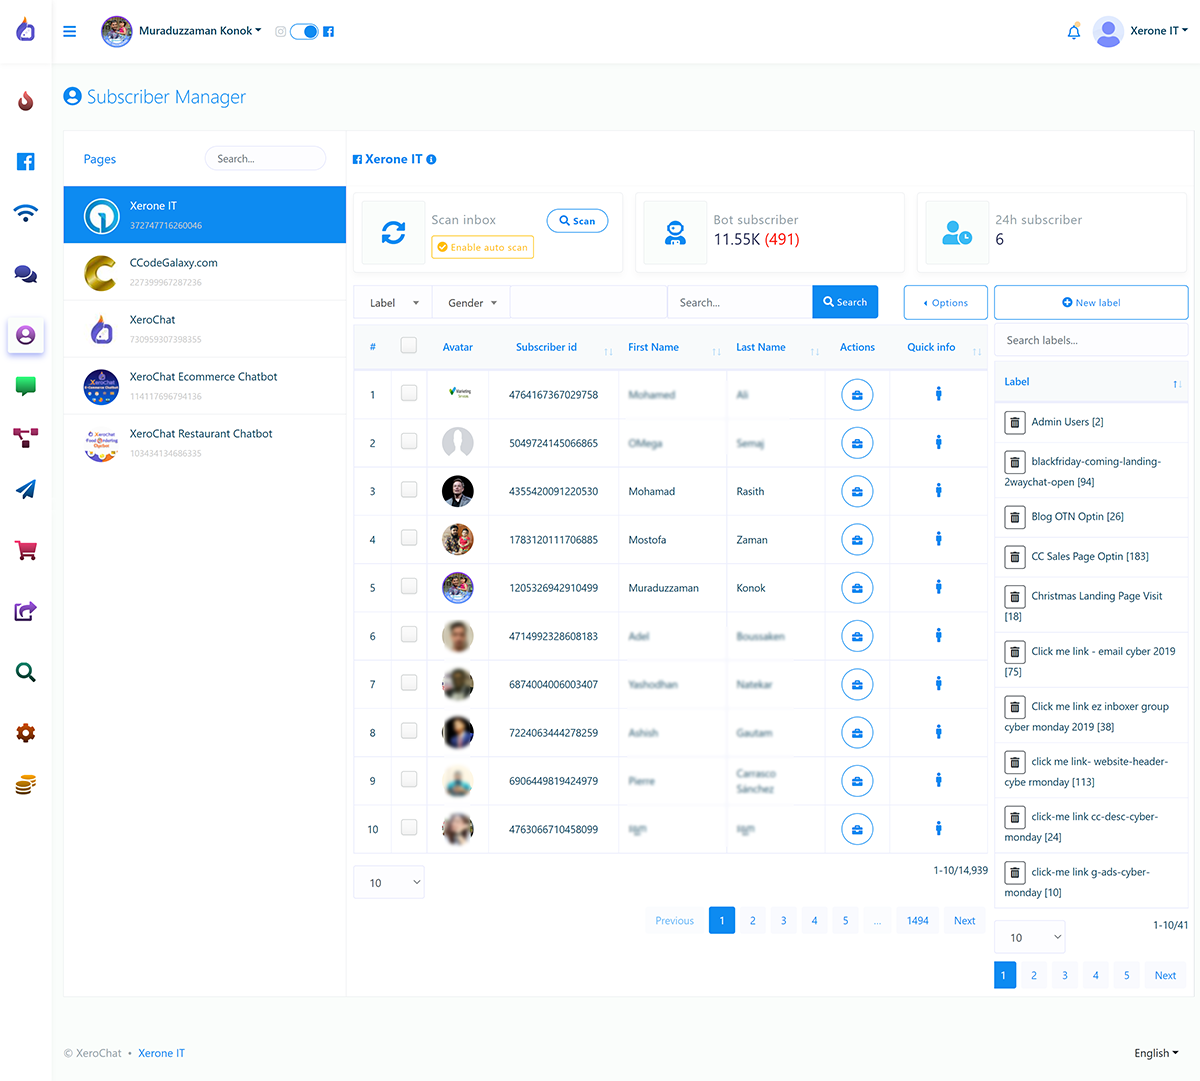Viewport: 1200px width, 1081px height.
Task: Show quick info for row 1 subscriber
Action: click(x=938, y=394)
